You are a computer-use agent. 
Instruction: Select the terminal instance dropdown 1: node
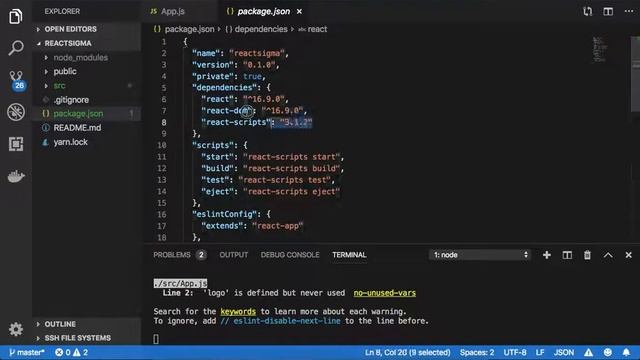point(480,255)
